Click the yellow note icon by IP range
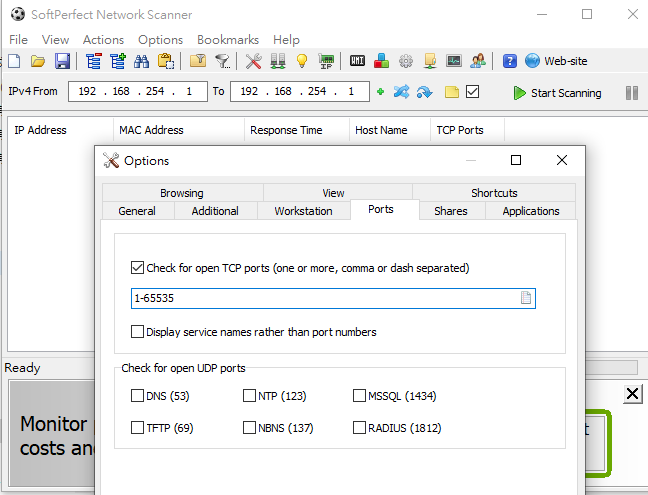This screenshot has width=648, height=495. pos(452,92)
